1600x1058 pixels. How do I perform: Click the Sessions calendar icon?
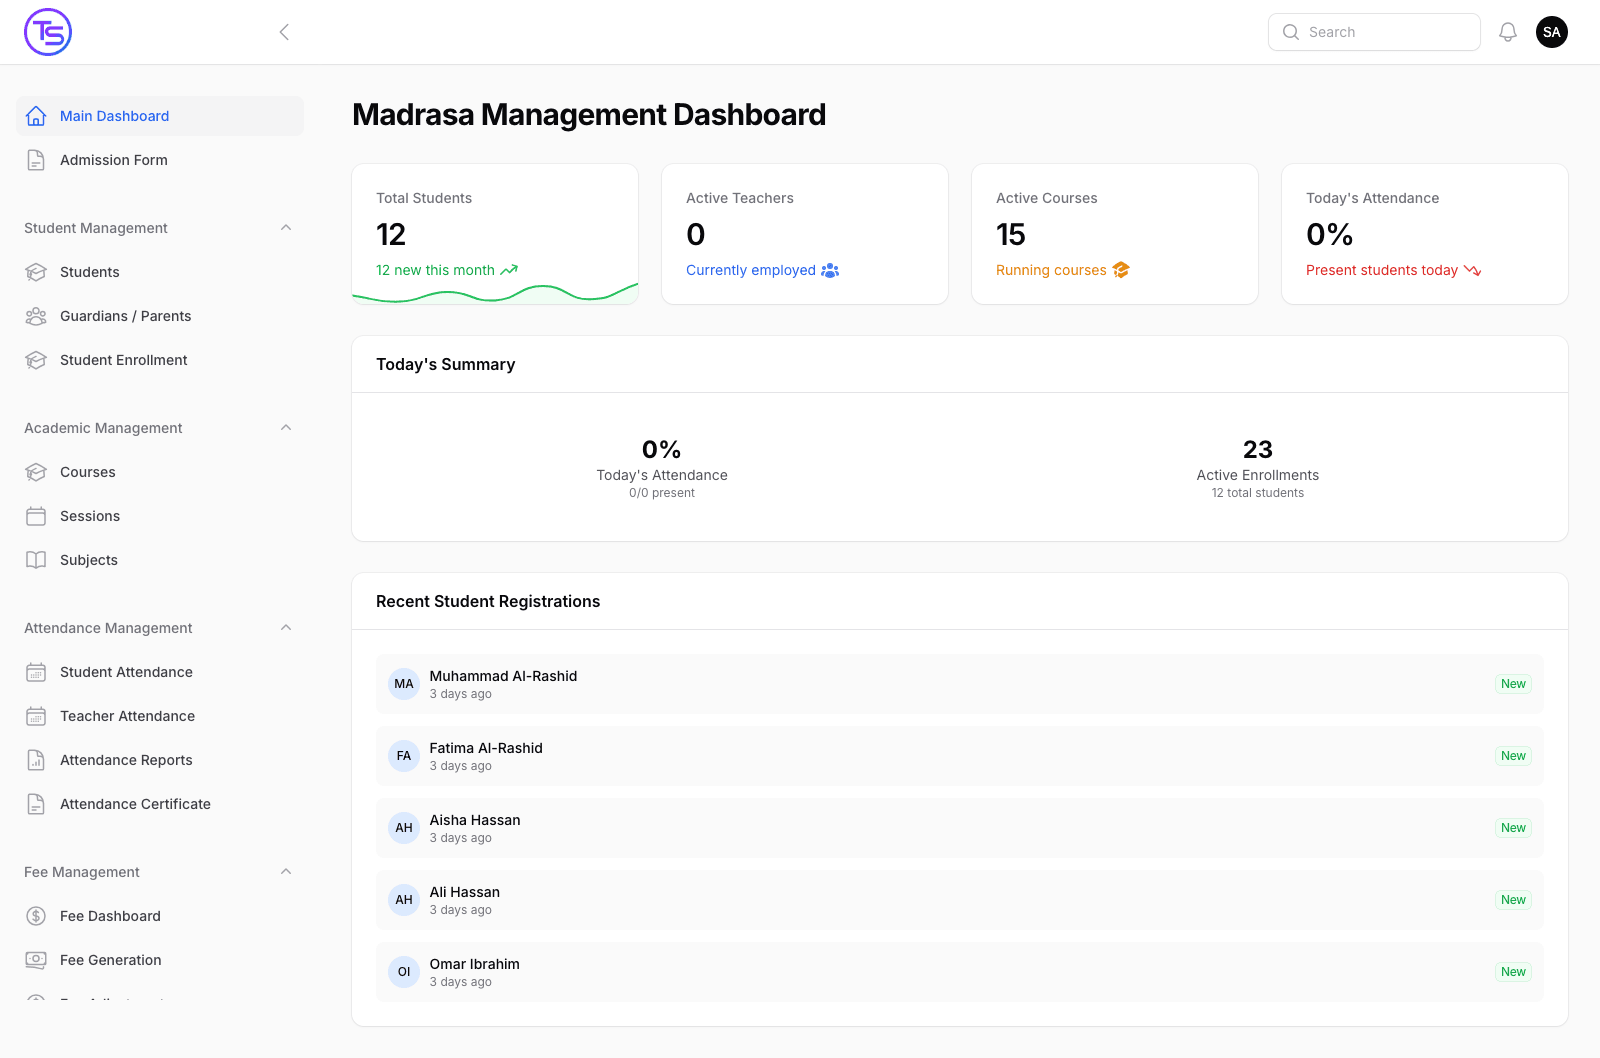(36, 516)
